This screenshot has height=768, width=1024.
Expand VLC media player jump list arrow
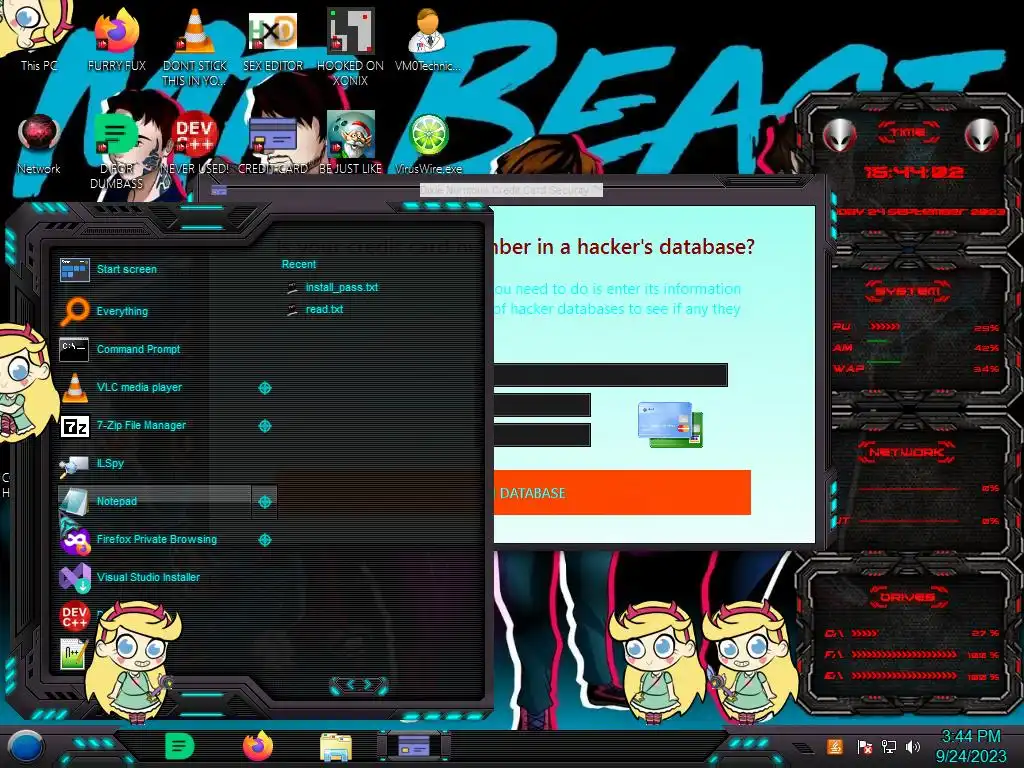click(x=264, y=388)
